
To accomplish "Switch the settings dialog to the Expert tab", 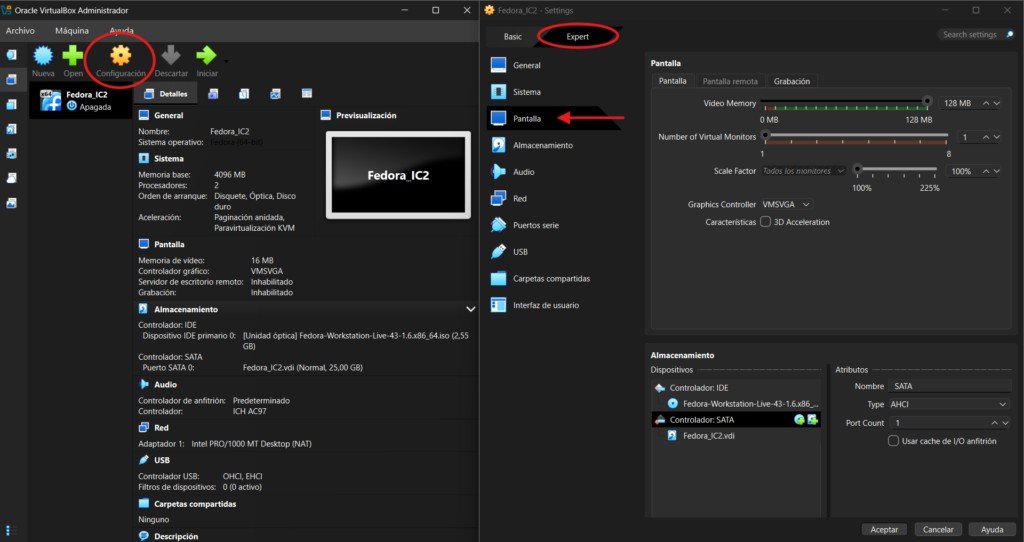I will (577, 37).
